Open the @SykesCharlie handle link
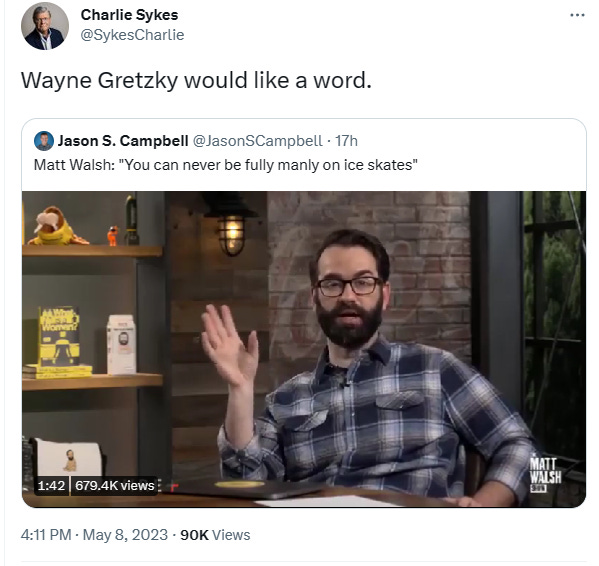Screen dimensions: 599x566 pos(132,35)
